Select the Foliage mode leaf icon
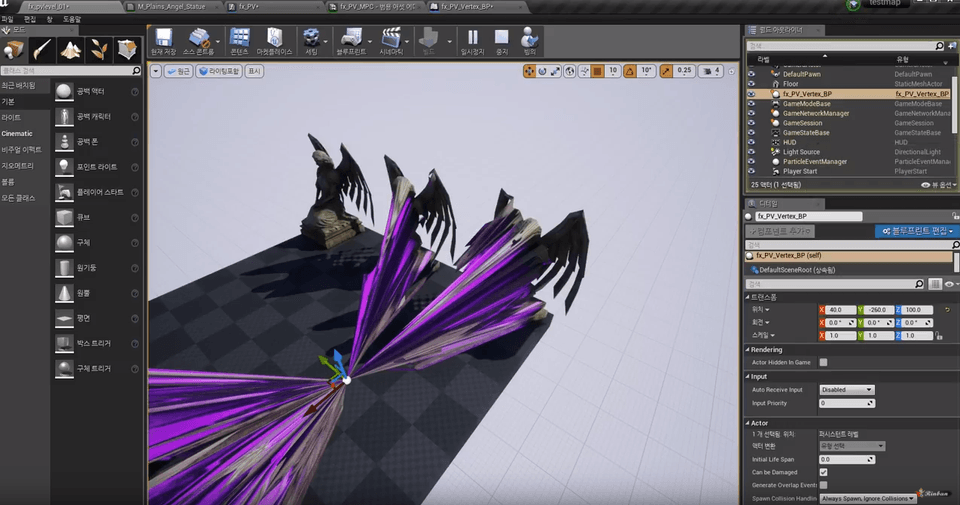Viewport: 960px width, 505px height. pos(99,50)
